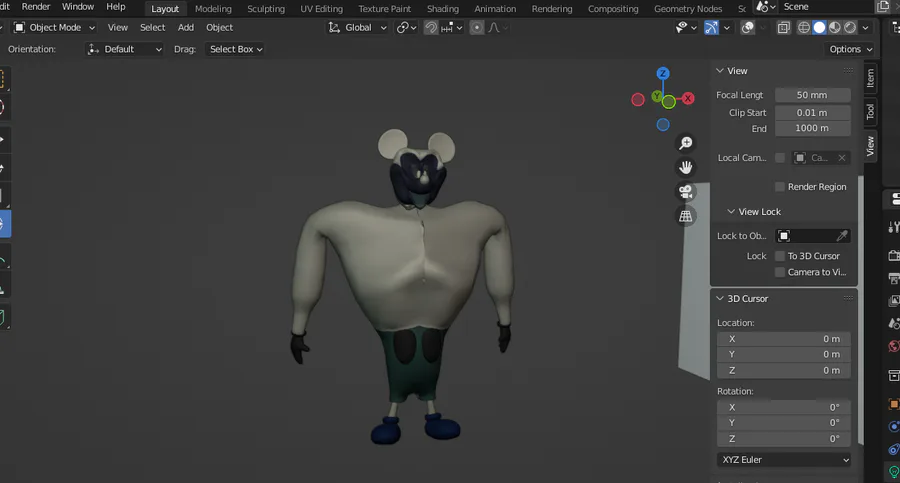900x483 pixels.
Task: Open the Orientation Default dropdown
Action: pyautogui.click(x=124, y=49)
